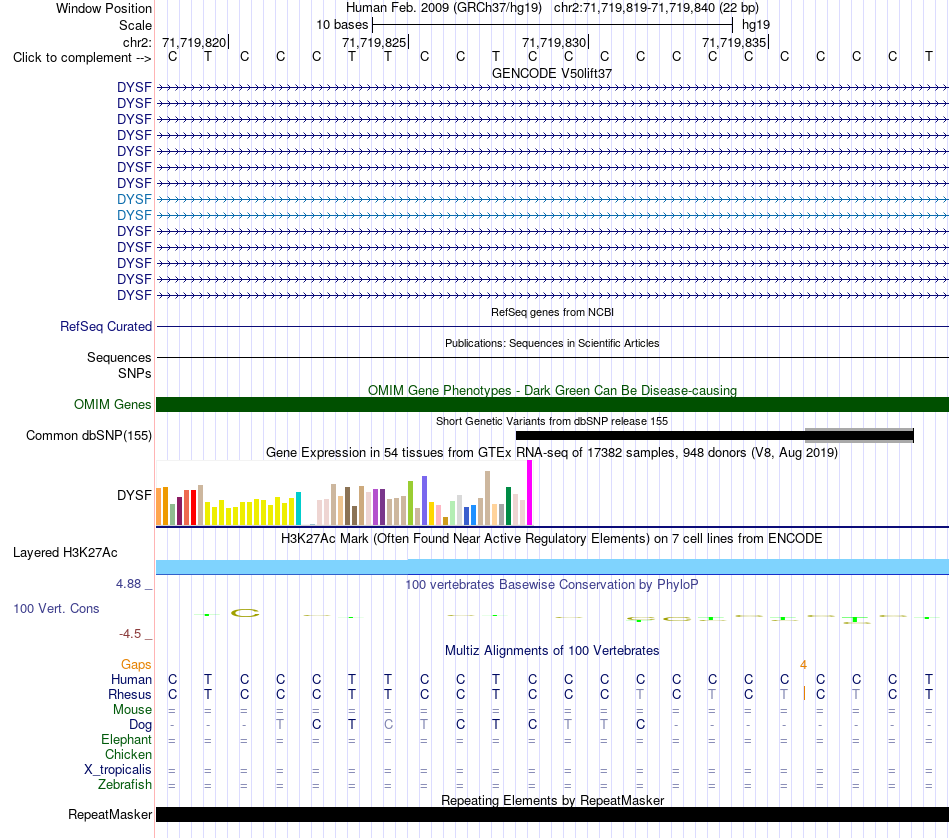Click the RepeatMasker black bar
950x838 pixels.
click(552, 814)
